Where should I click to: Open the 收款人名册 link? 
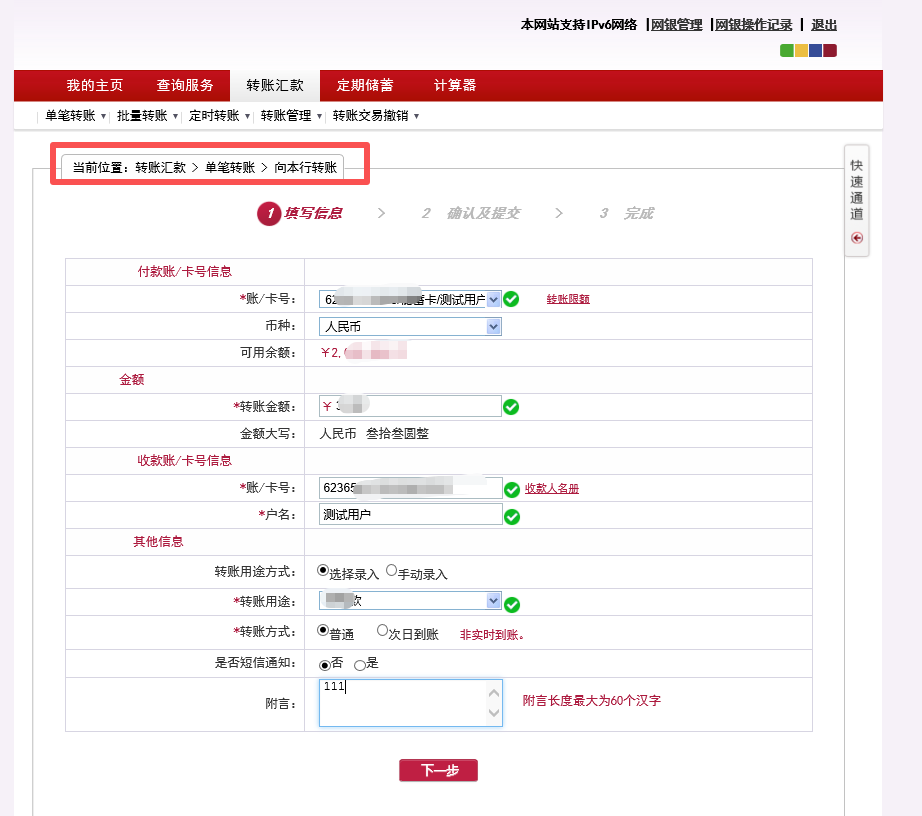pyautogui.click(x=552, y=488)
